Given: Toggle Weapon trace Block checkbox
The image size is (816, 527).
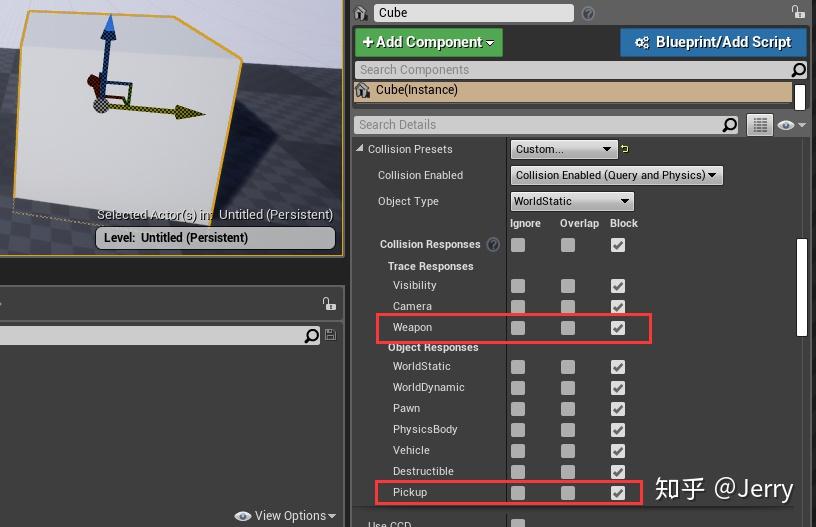Looking at the screenshot, I should coord(618,328).
